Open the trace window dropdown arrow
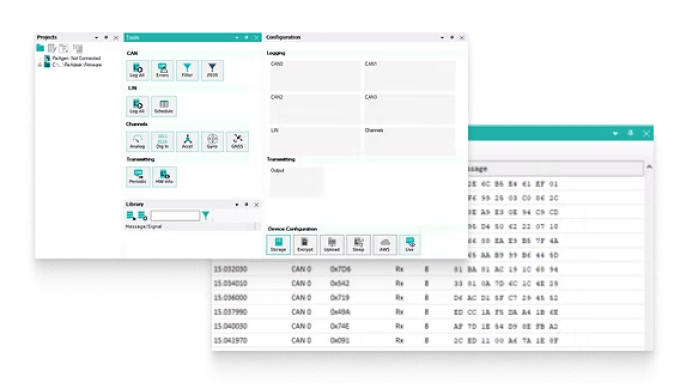The height and width of the screenshot is (384, 680). [615, 134]
